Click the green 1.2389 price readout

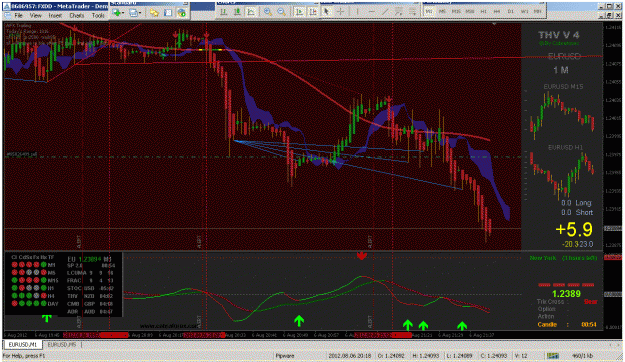(x=566, y=294)
